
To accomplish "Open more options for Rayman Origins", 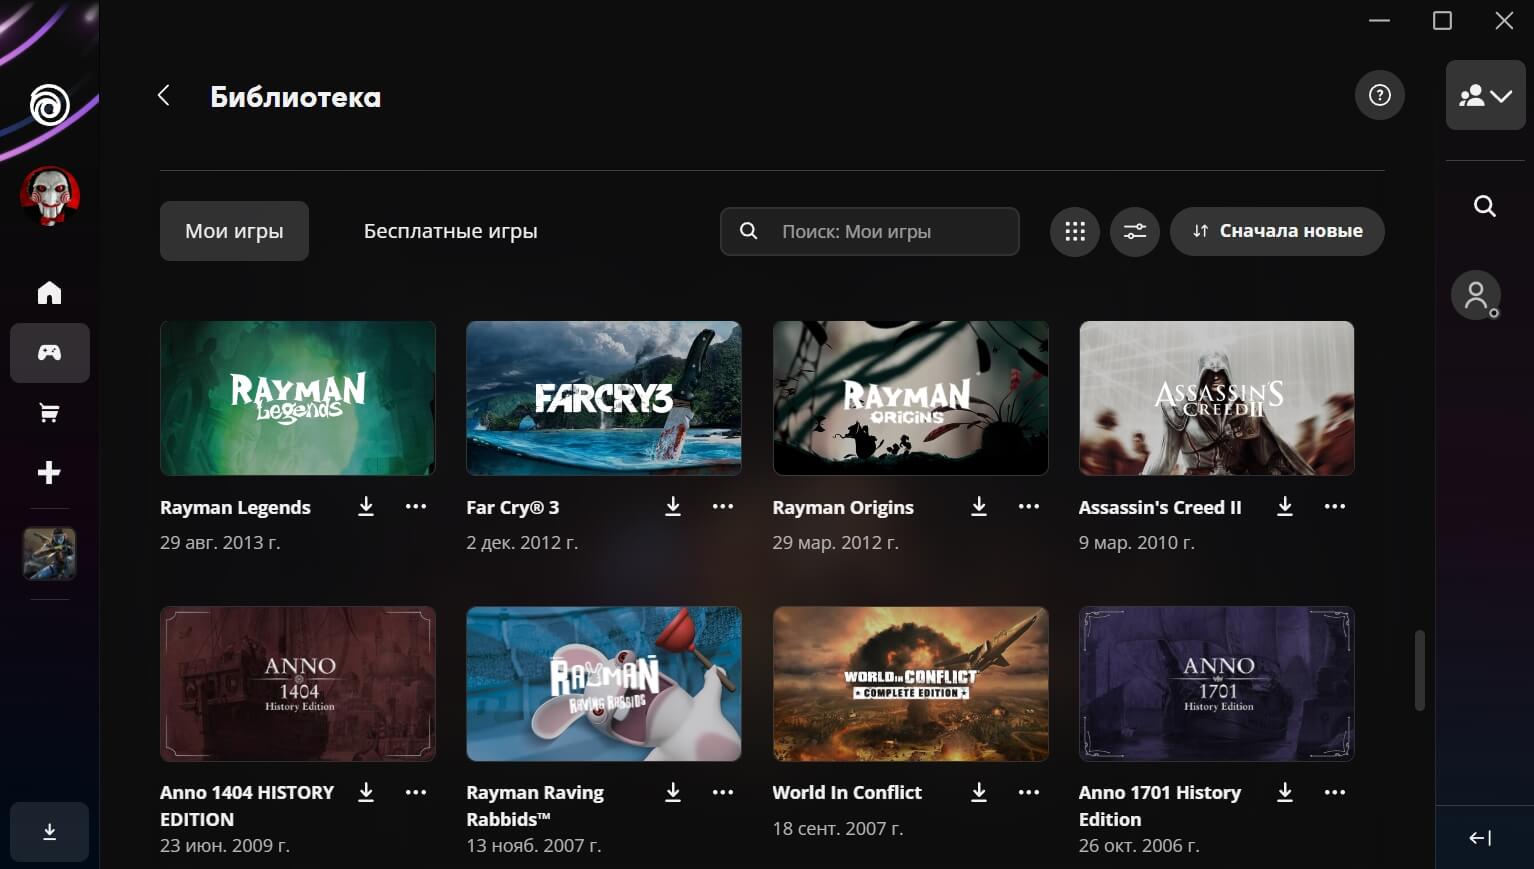I will pyautogui.click(x=1029, y=507).
